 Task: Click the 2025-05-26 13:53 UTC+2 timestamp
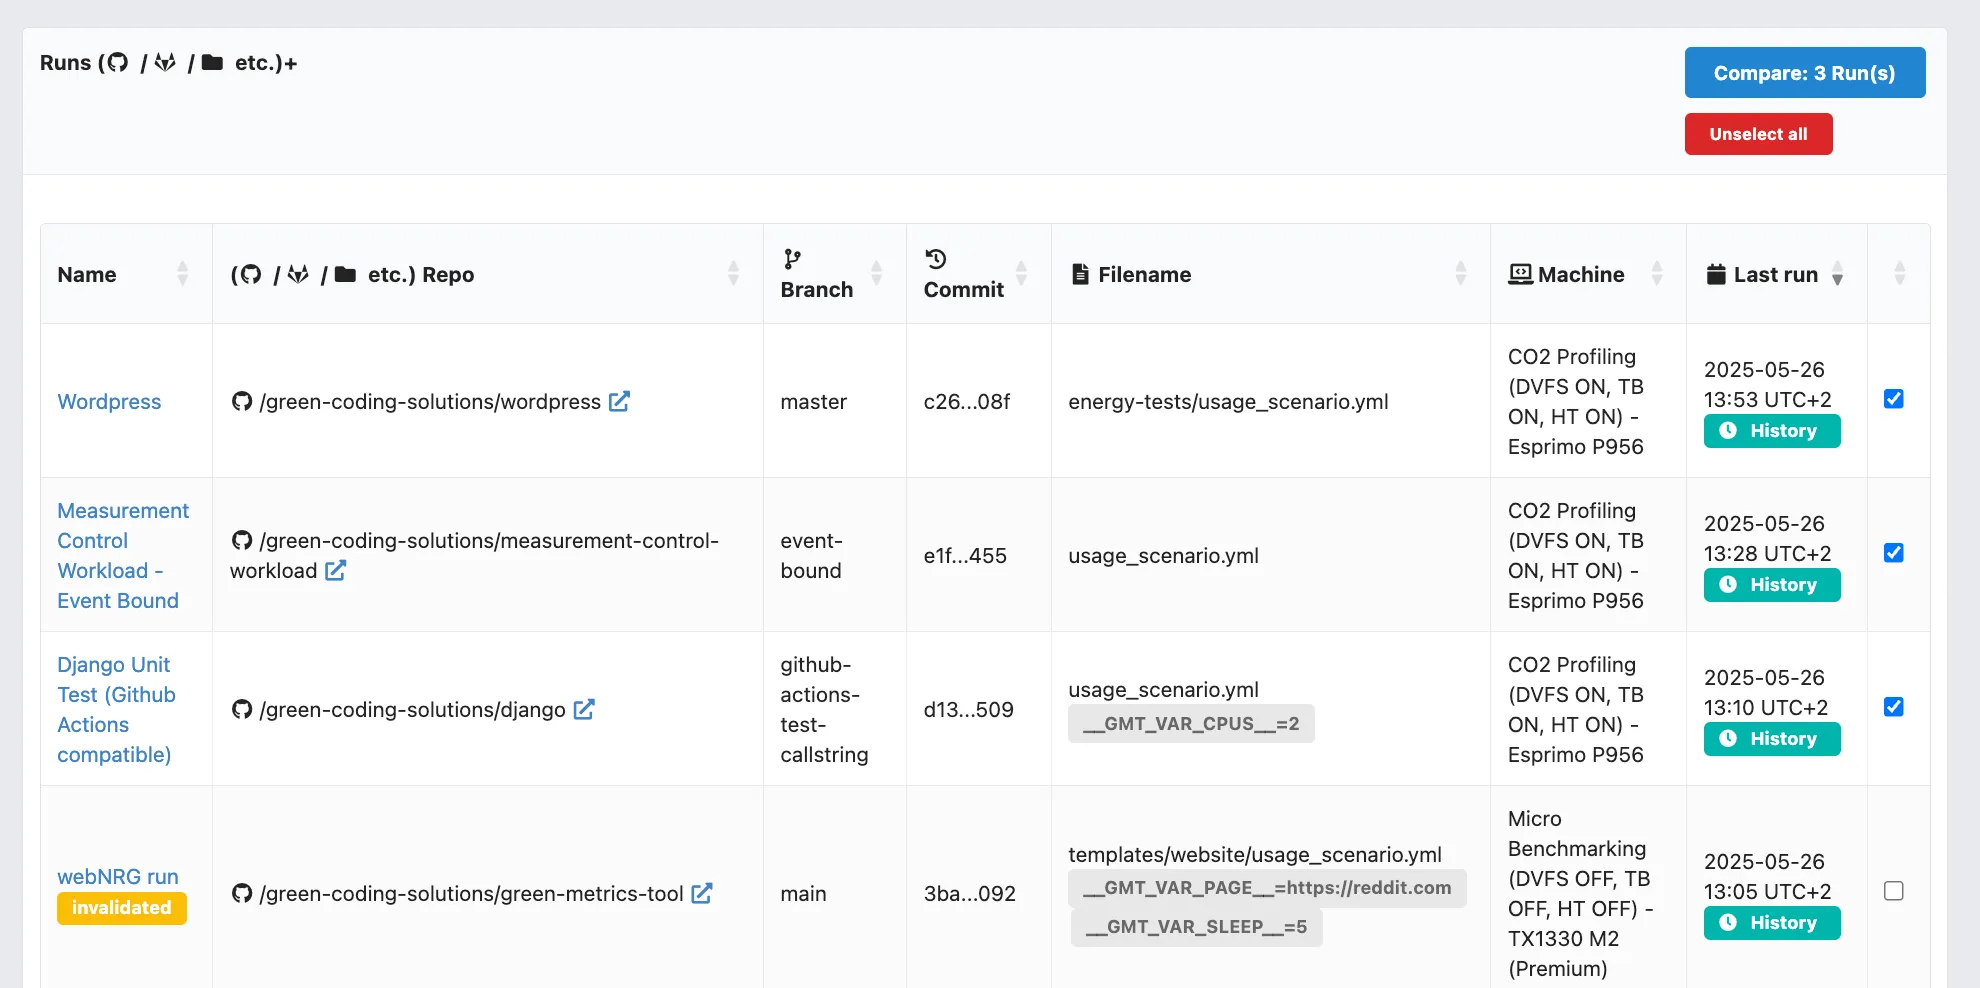tap(1767, 384)
